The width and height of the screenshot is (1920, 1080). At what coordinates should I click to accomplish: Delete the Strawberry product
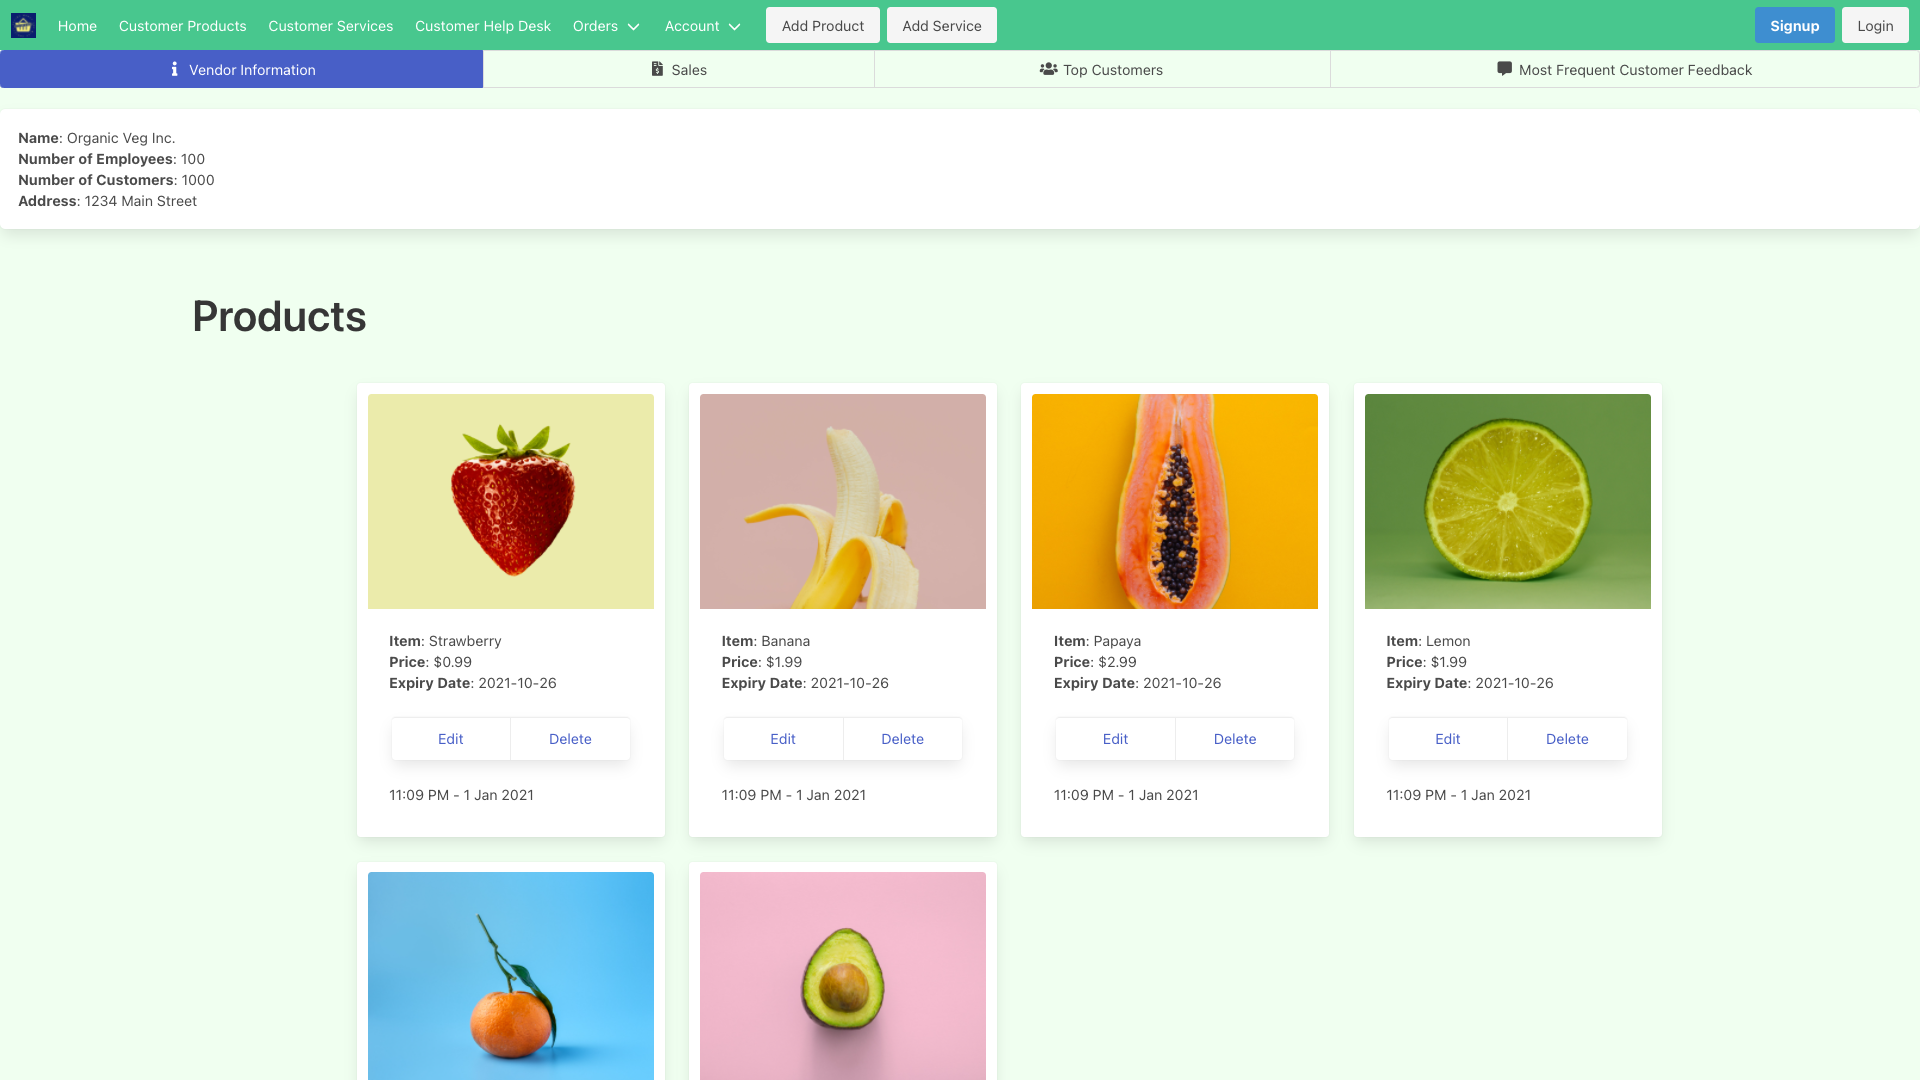coord(570,739)
